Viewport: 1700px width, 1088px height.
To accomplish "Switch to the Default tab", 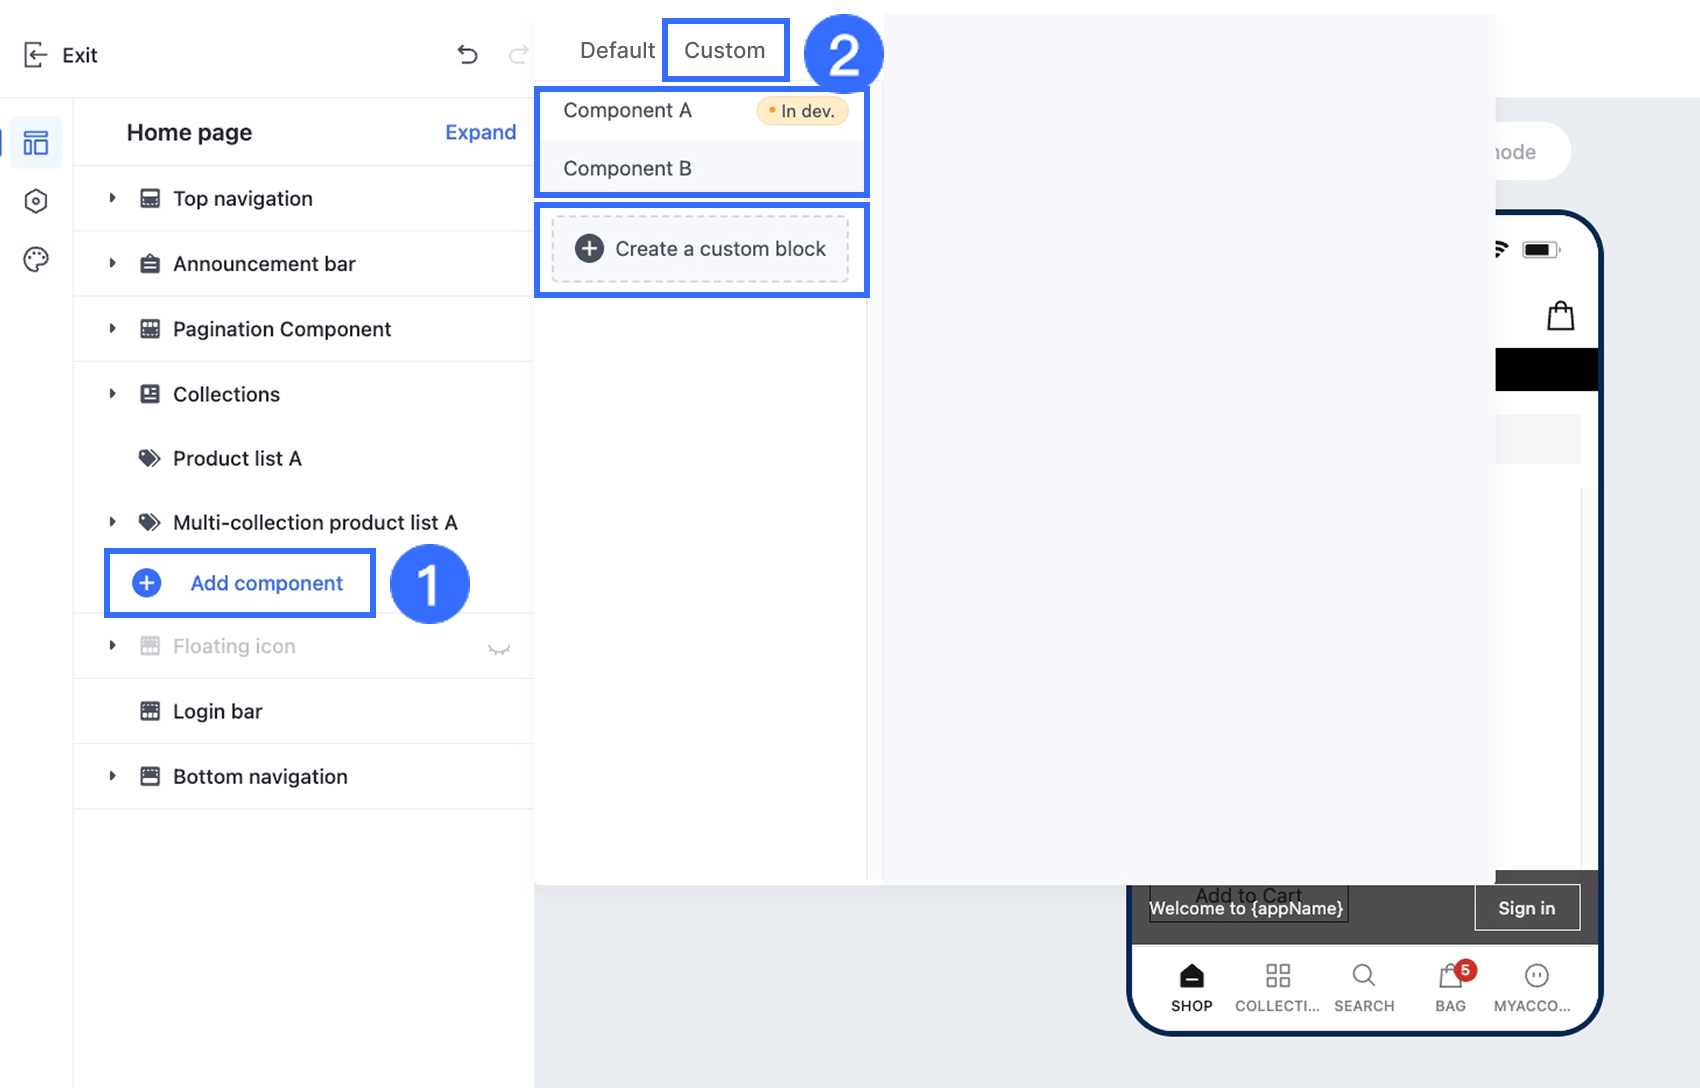I will (x=617, y=50).
